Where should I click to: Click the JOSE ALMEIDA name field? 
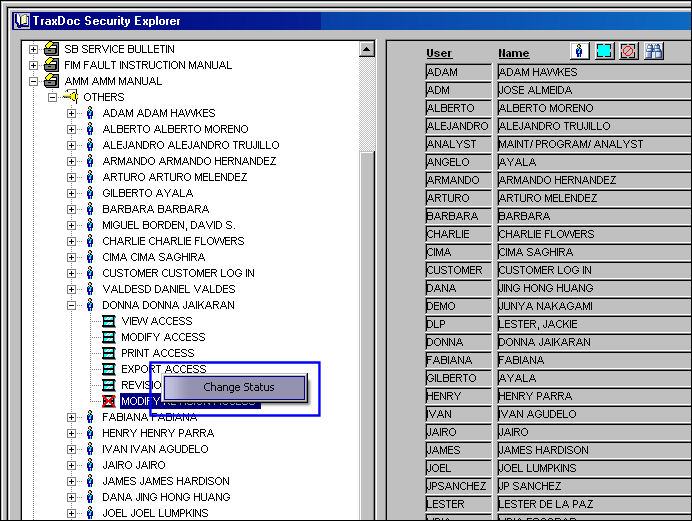[x=594, y=90]
